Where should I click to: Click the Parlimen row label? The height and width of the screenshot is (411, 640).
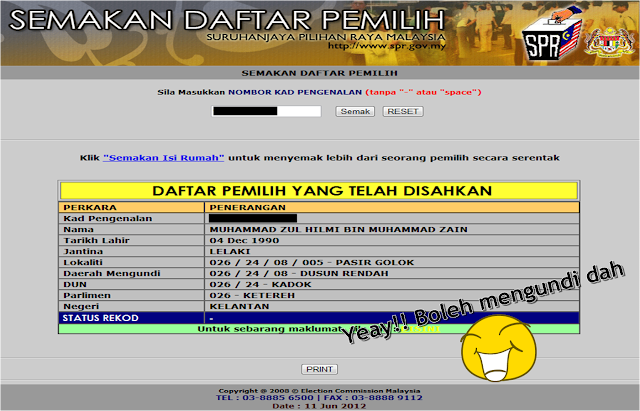(87, 295)
